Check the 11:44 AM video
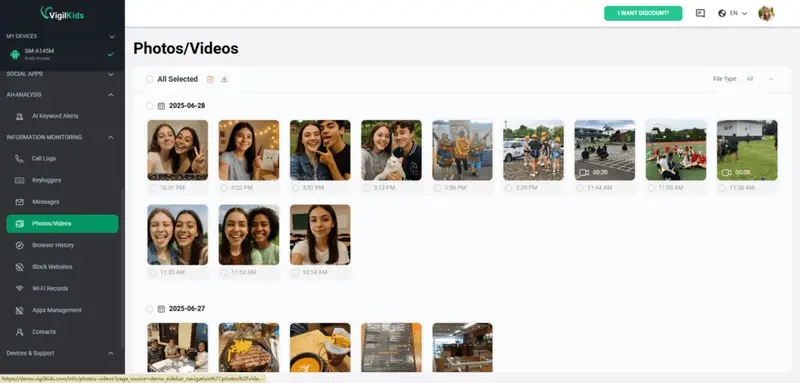Image resolution: width=800 pixels, height=383 pixels. 580,188
